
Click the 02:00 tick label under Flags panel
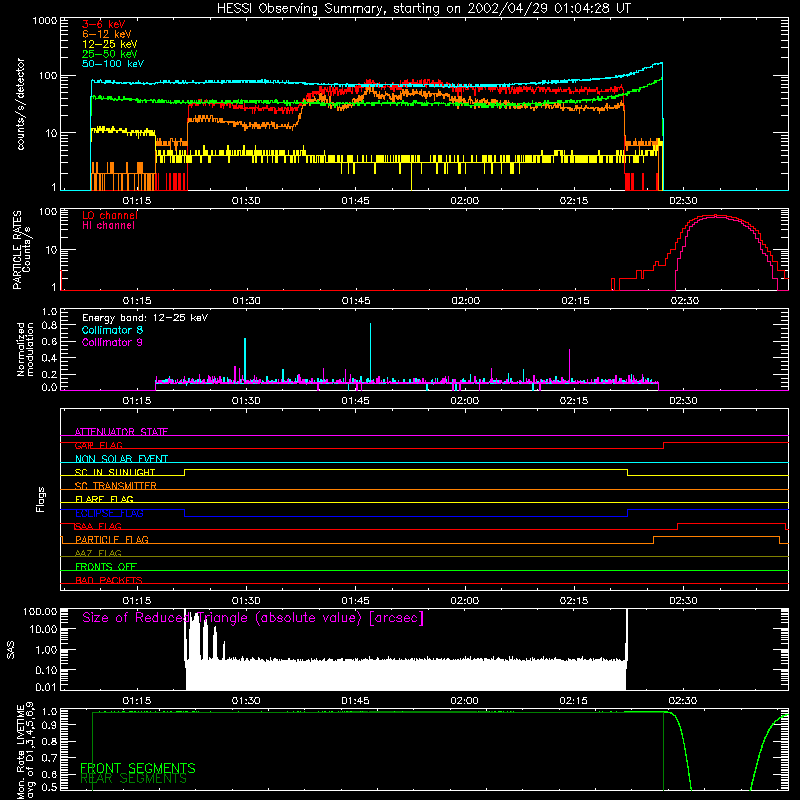pos(464,601)
